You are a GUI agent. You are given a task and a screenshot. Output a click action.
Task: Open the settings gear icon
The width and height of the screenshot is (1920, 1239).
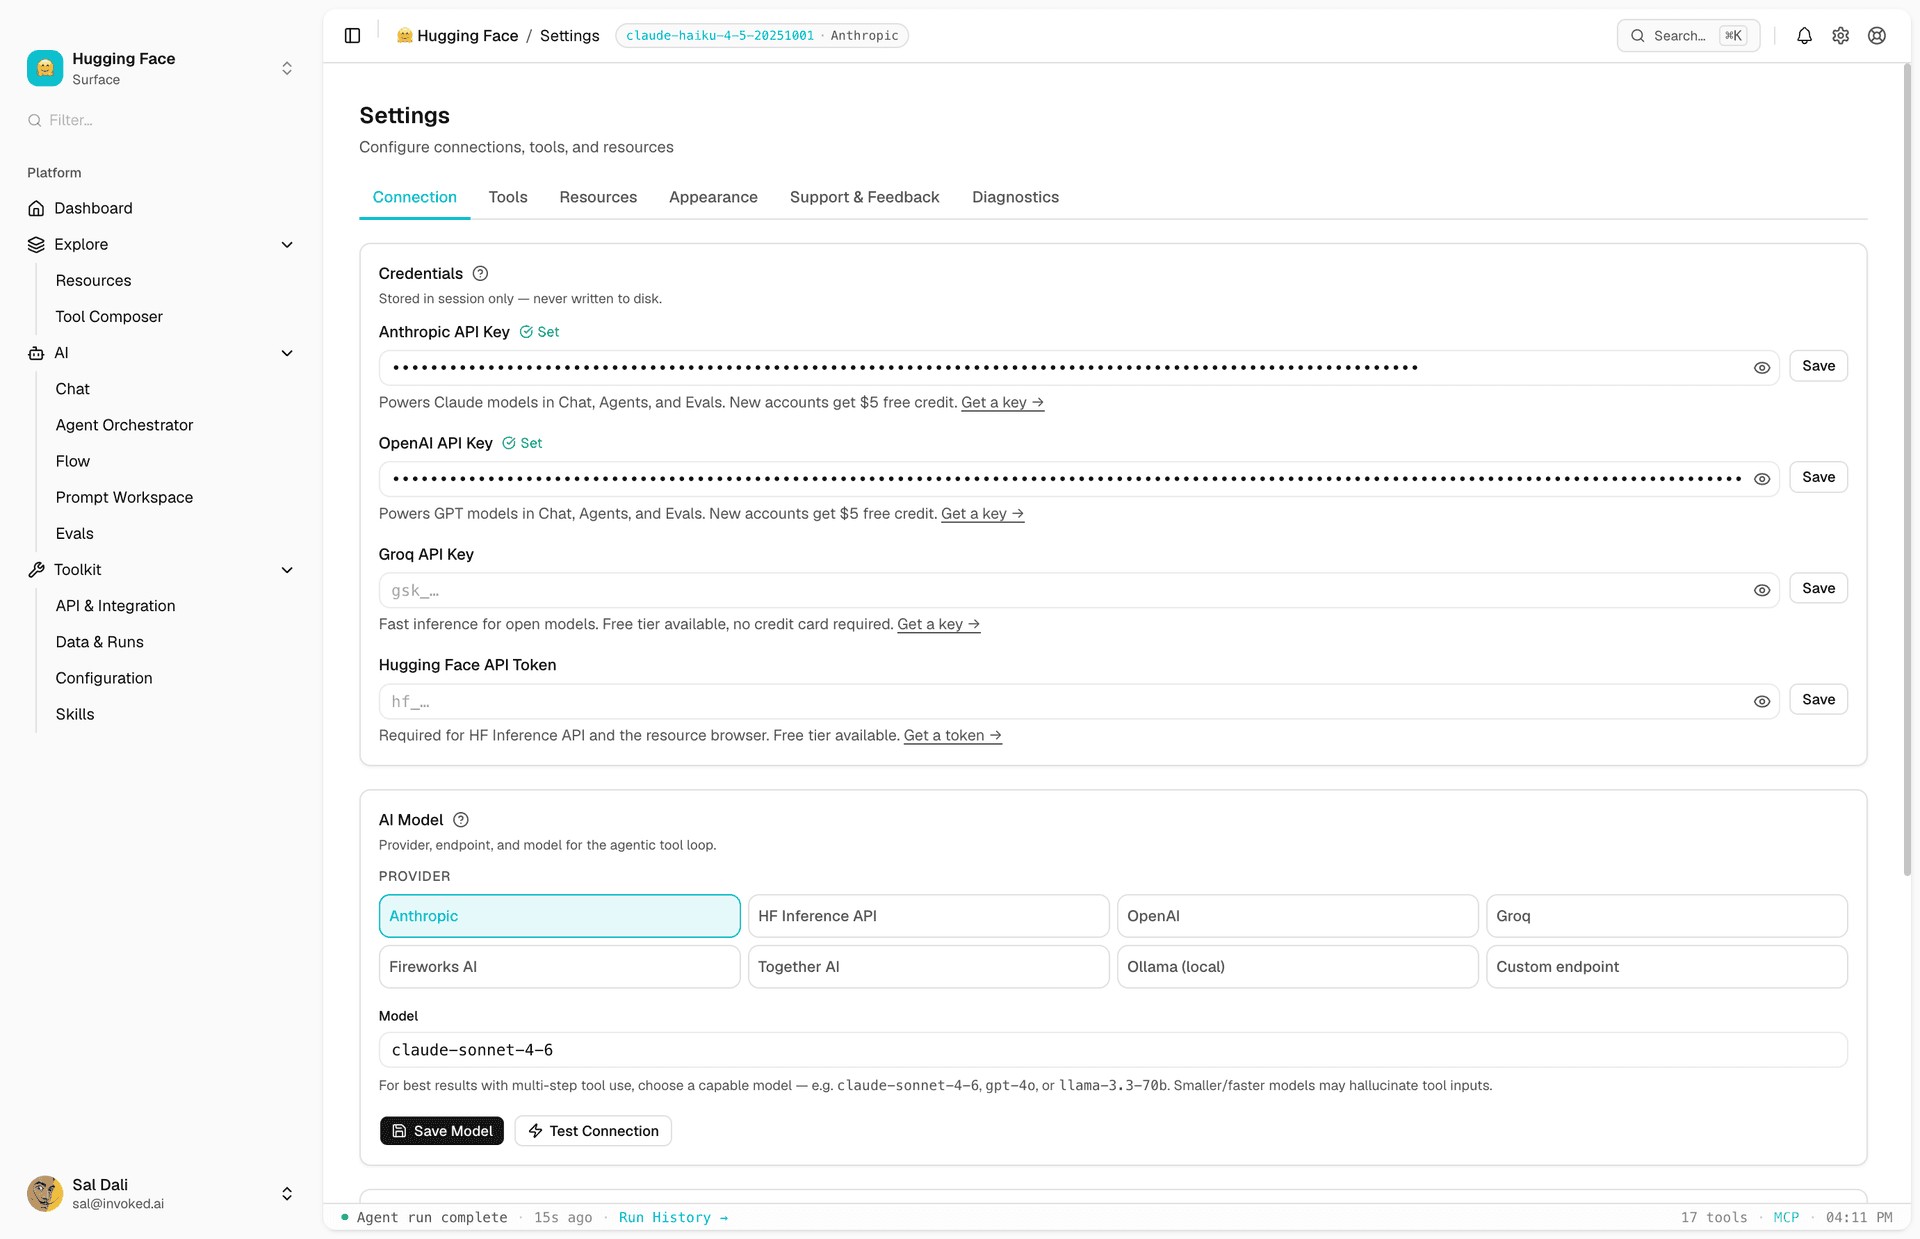click(x=1841, y=36)
